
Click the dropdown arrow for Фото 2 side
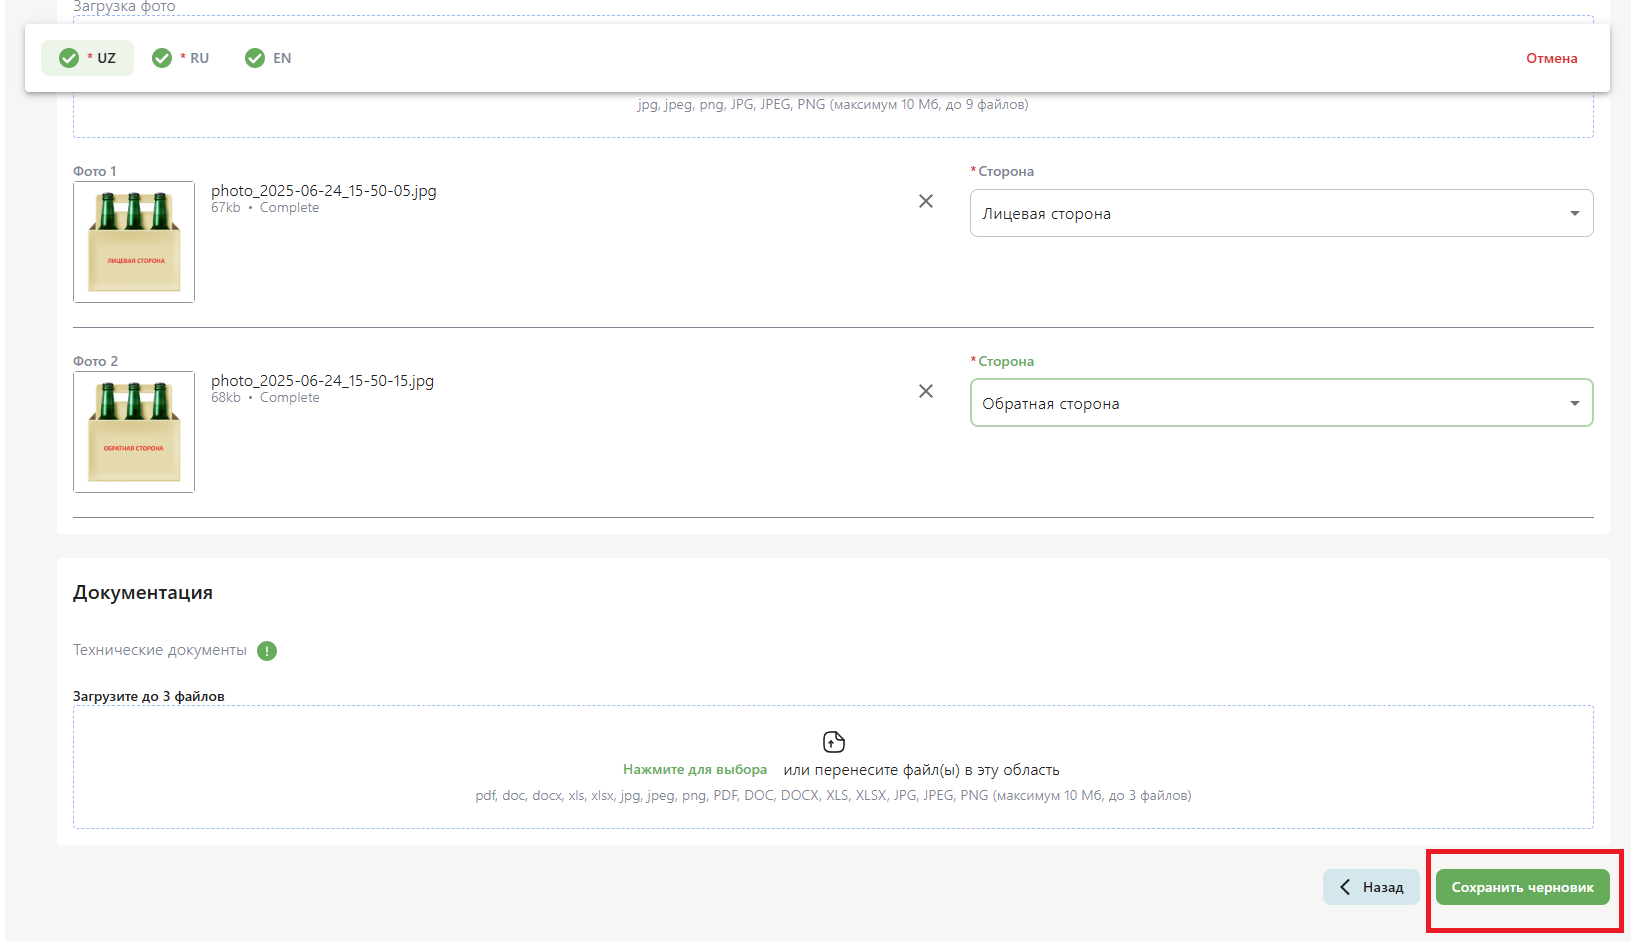pyautogui.click(x=1574, y=404)
